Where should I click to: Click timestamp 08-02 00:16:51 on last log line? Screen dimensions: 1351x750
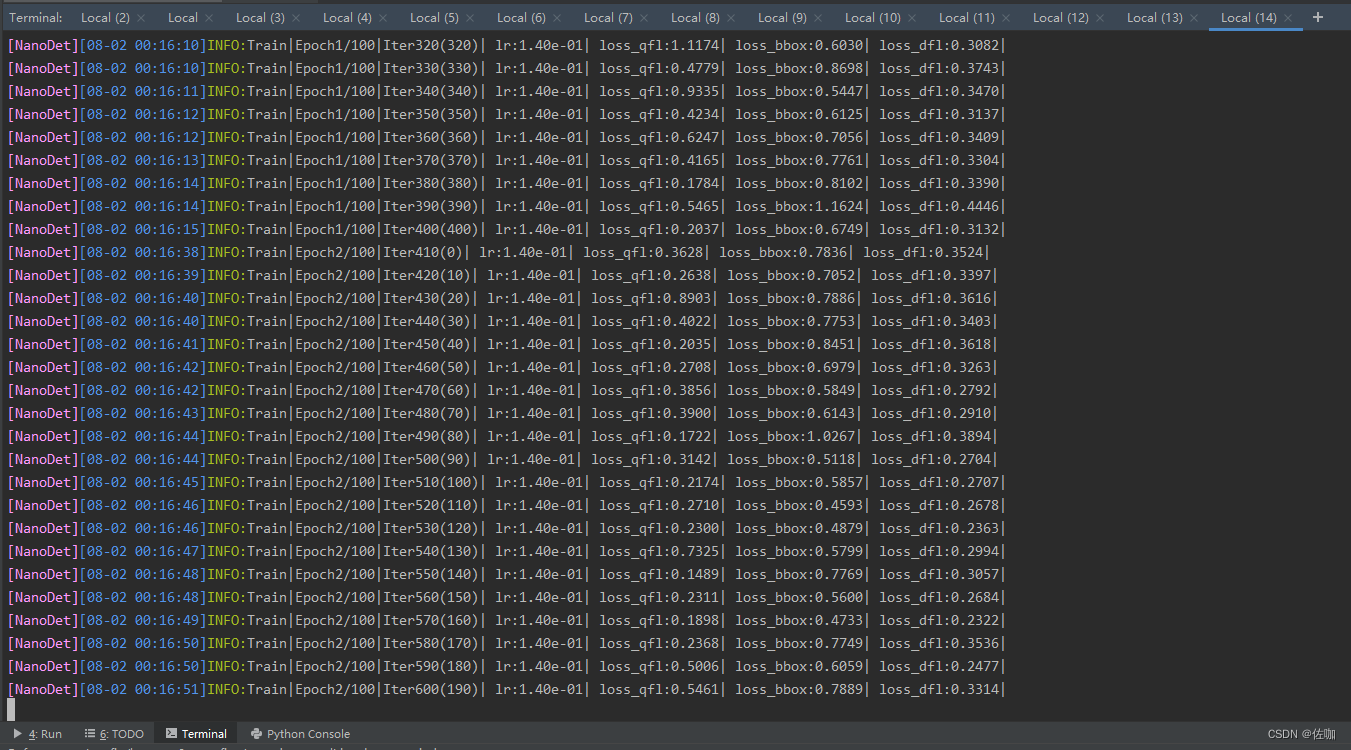143,689
